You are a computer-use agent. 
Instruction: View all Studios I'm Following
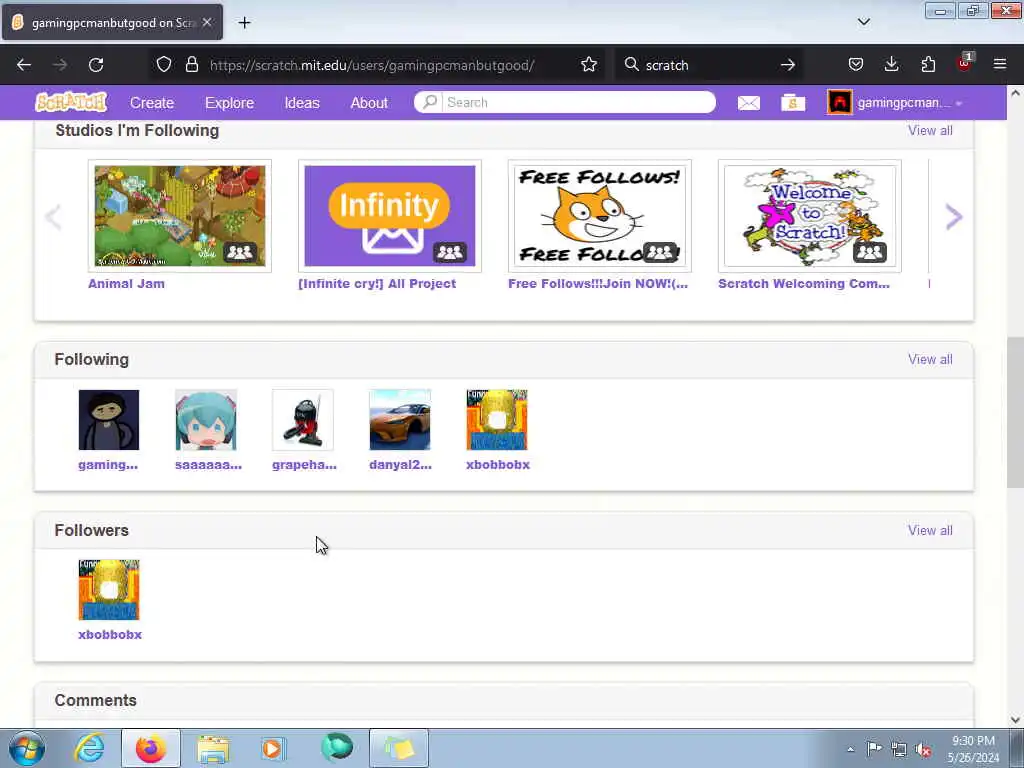tap(930, 131)
